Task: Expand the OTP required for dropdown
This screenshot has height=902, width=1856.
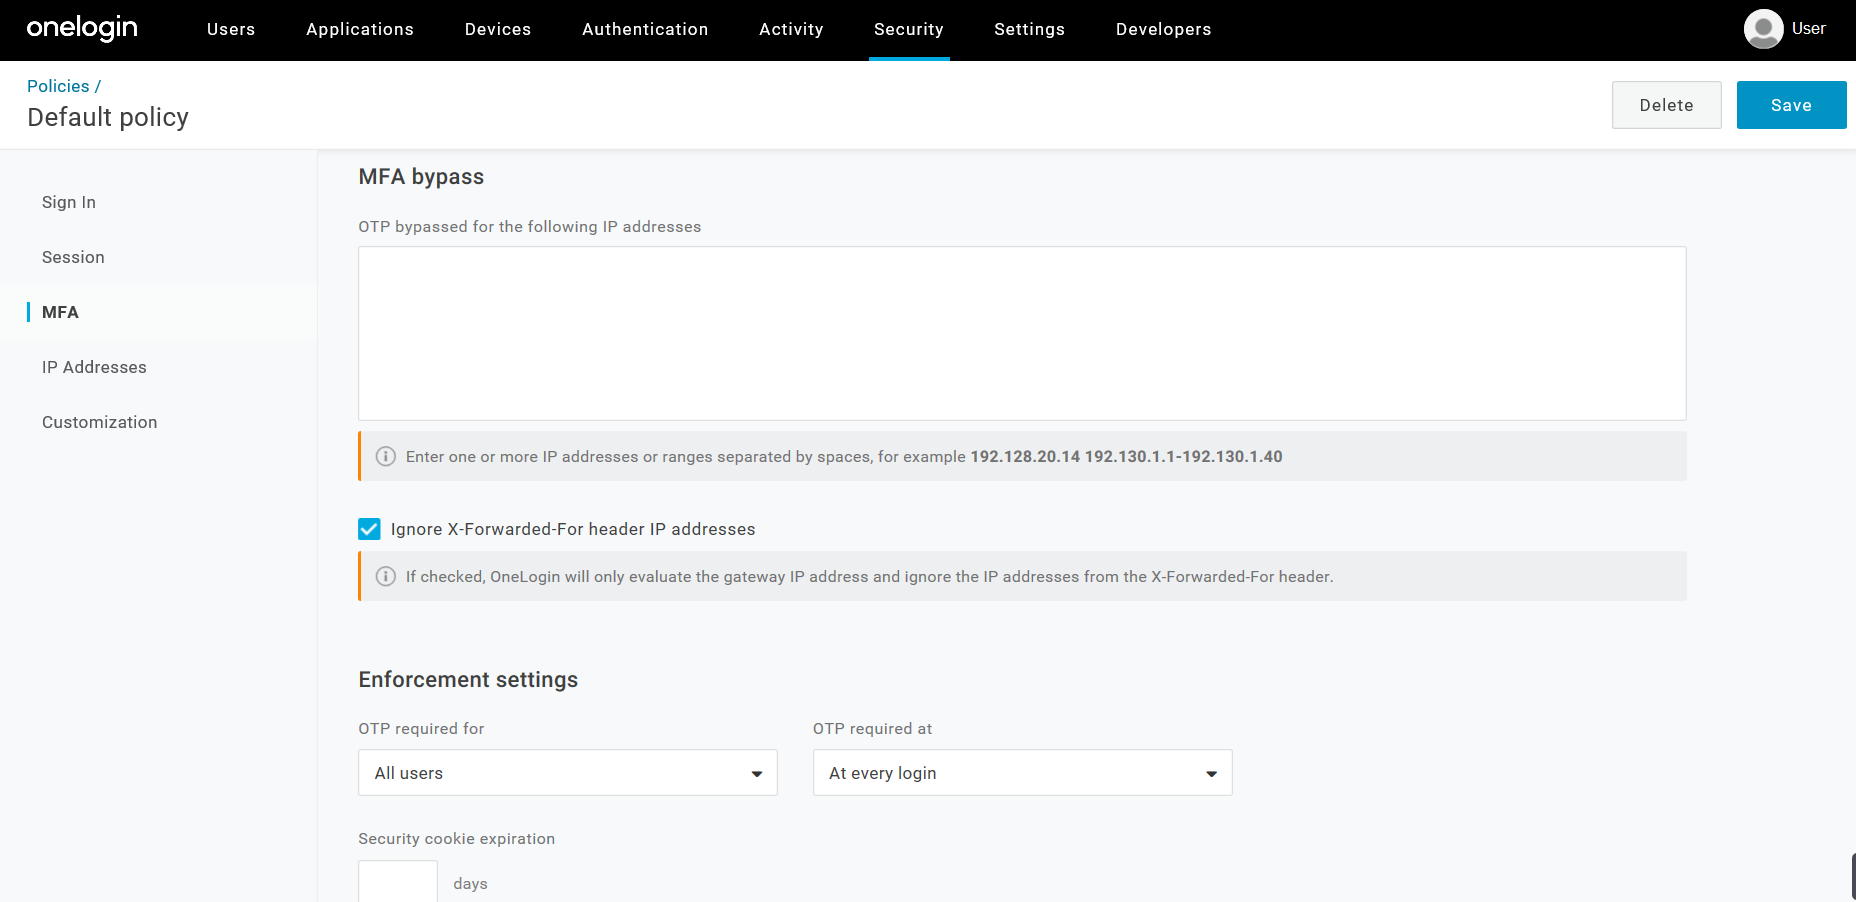Action: click(568, 773)
